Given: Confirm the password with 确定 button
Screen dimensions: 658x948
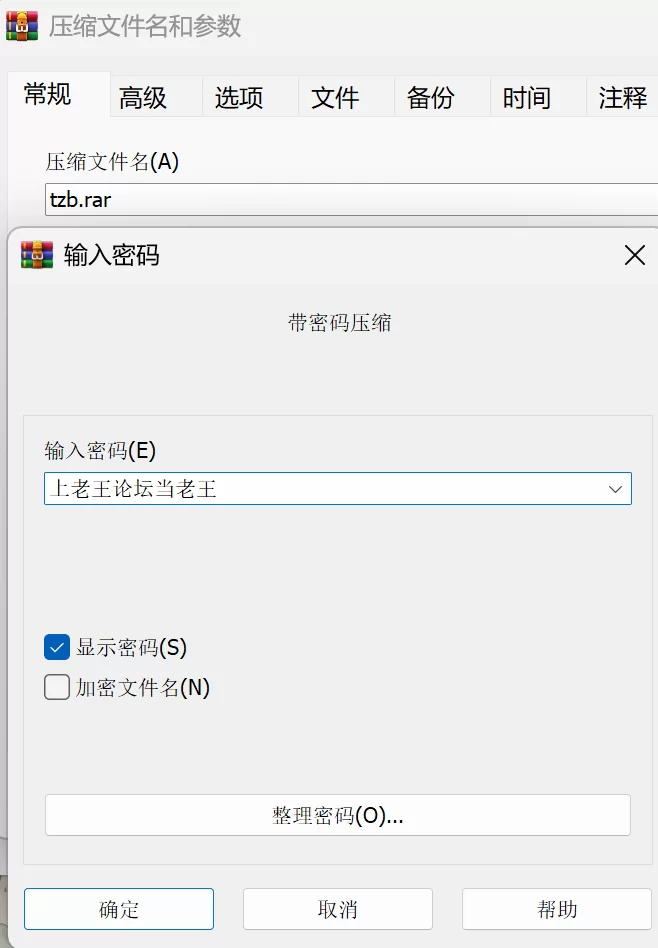Looking at the screenshot, I should (x=119, y=909).
